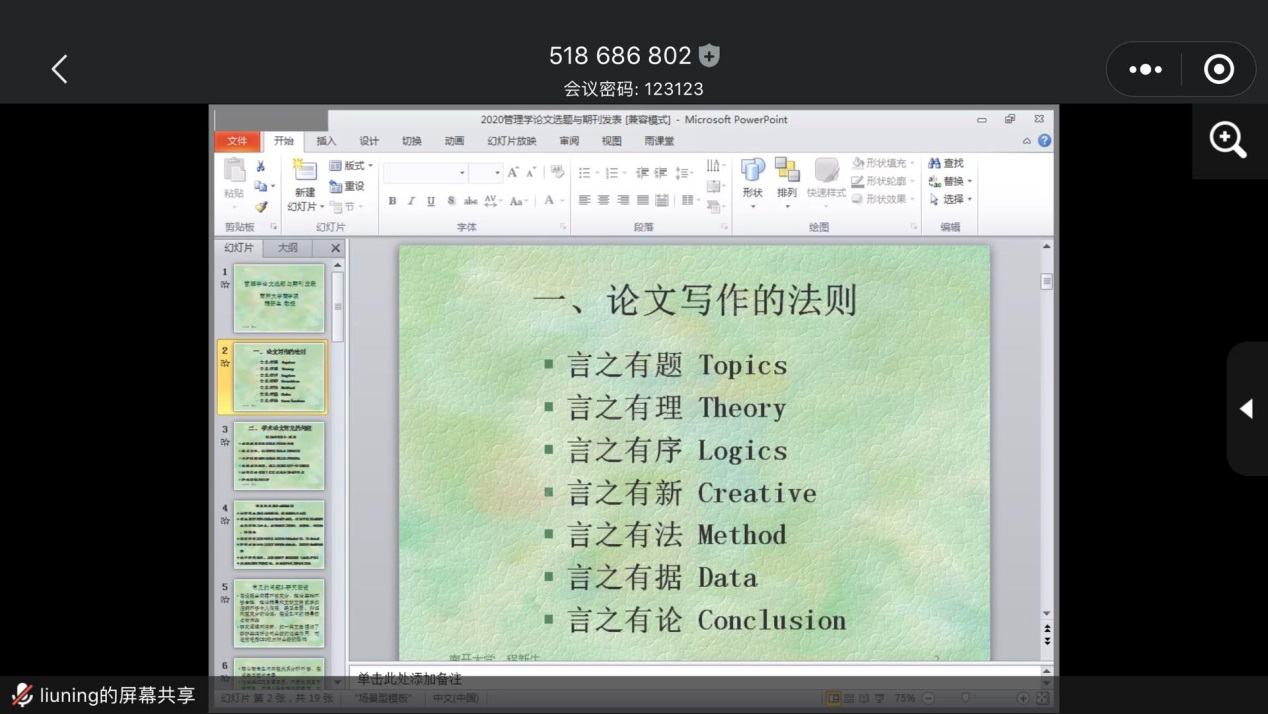Click the numbered list icon
Viewport: 1268px width, 714px height.
click(x=614, y=173)
